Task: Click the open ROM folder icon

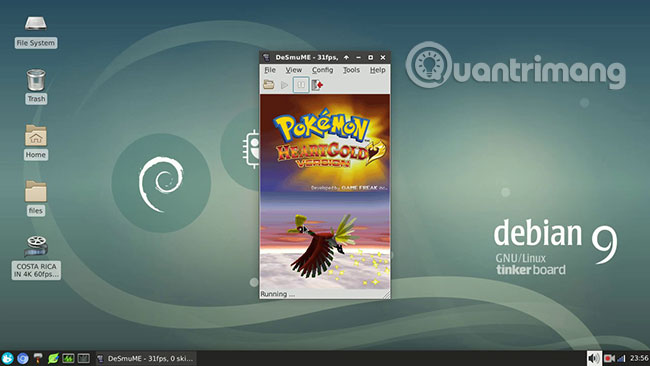Action: (x=269, y=85)
